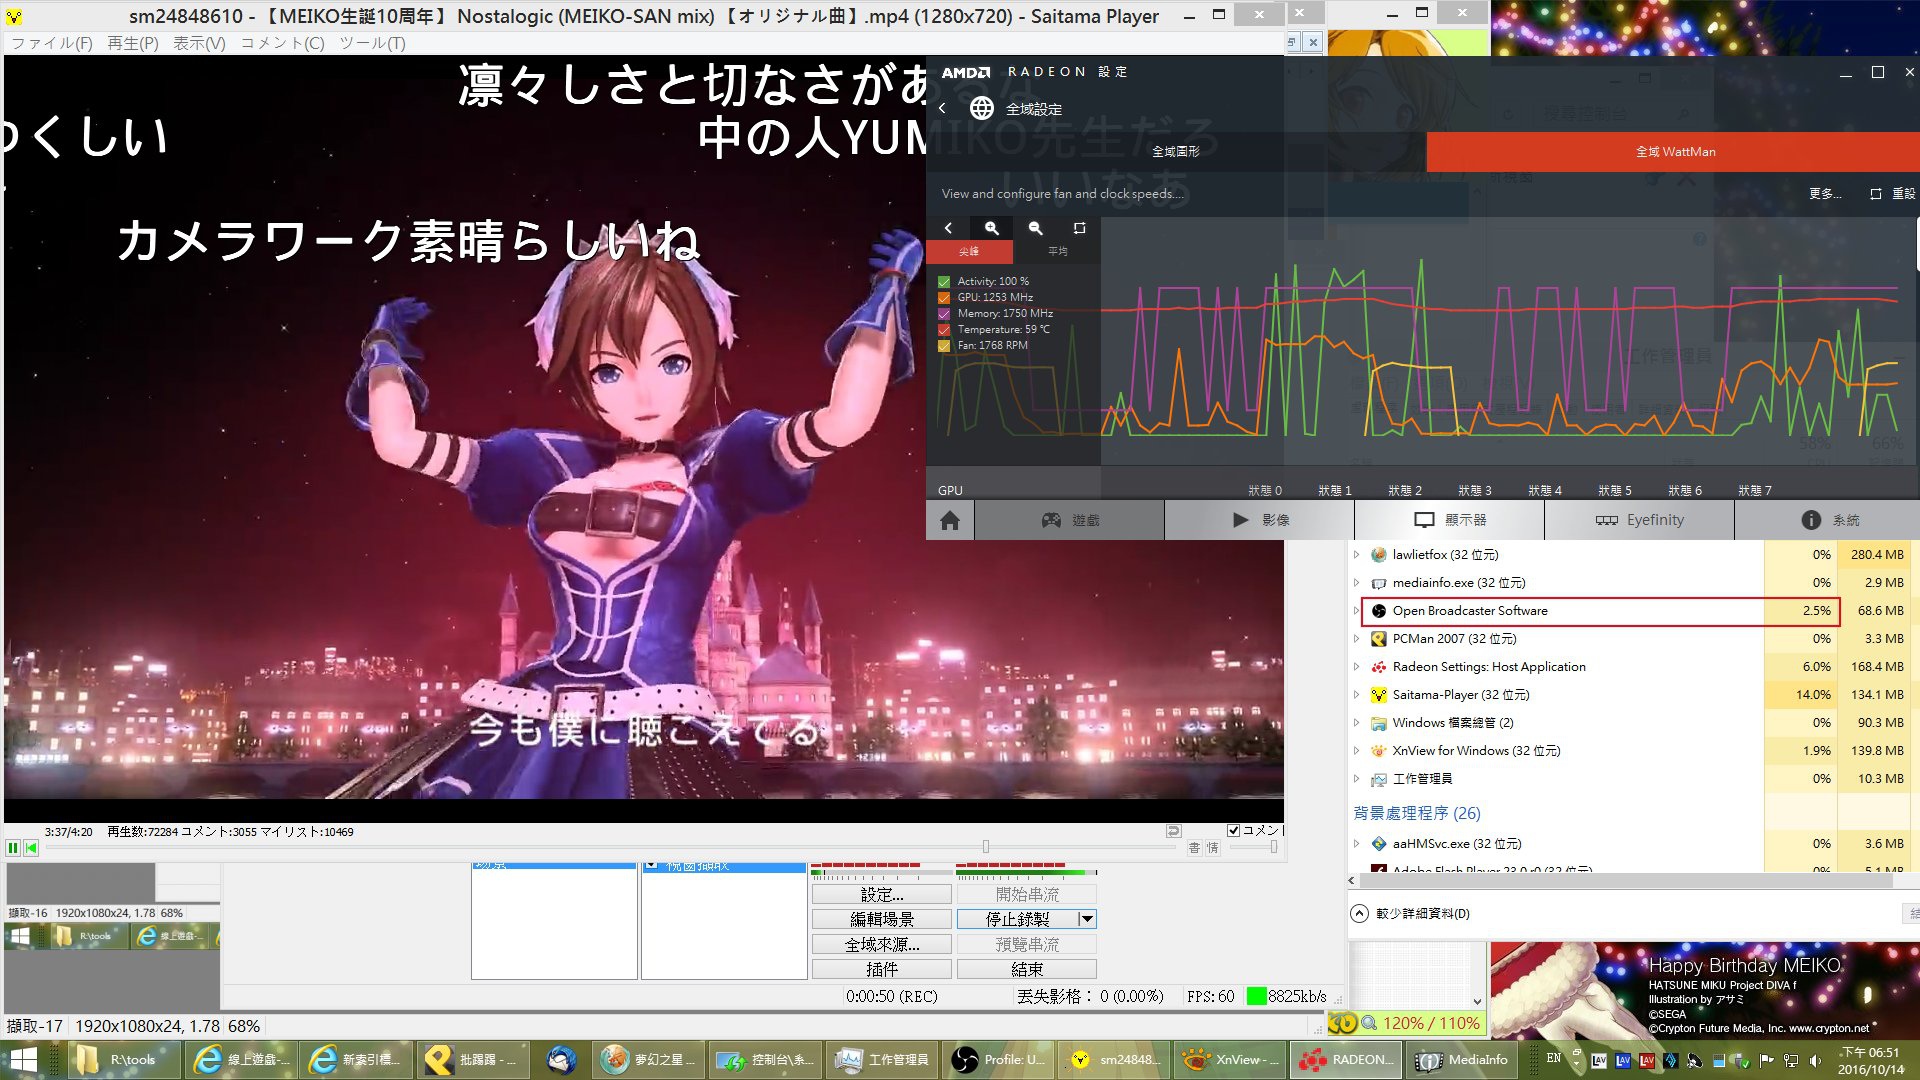Click the globe icon beside 全域設定
The width and height of the screenshot is (1920, 1080).
[982, 108]
